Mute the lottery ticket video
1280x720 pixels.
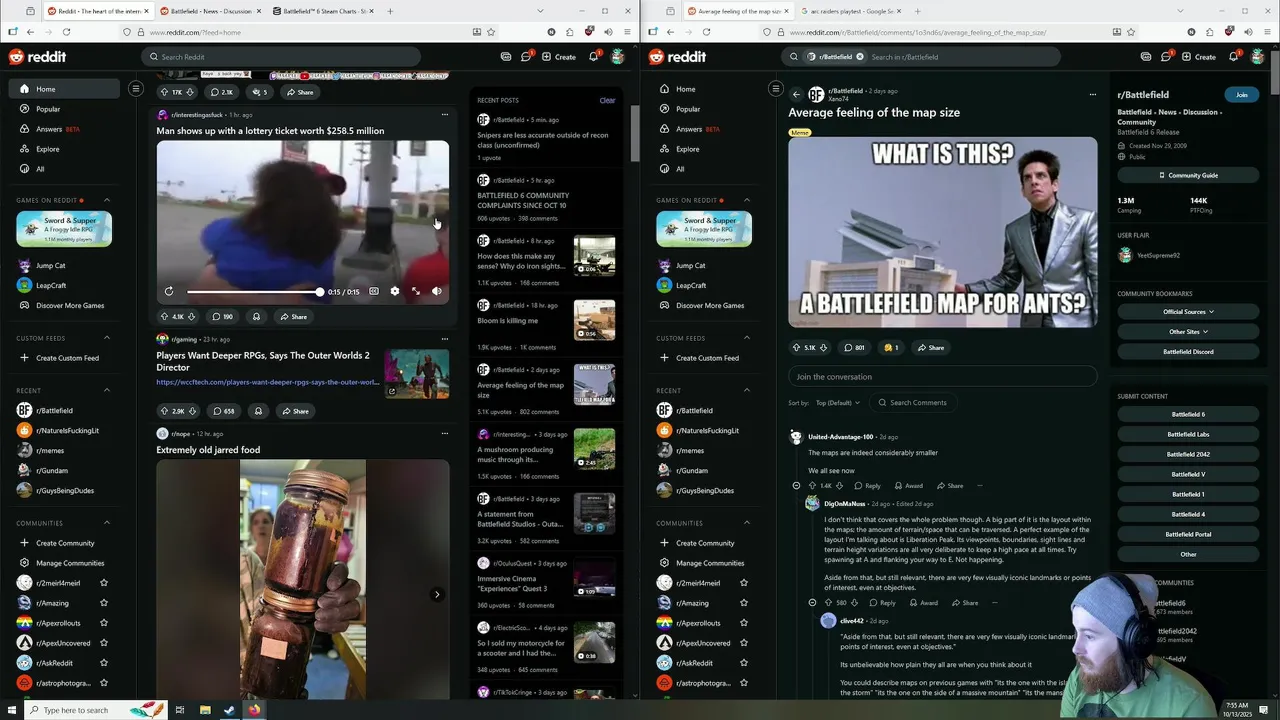point(437,291)
